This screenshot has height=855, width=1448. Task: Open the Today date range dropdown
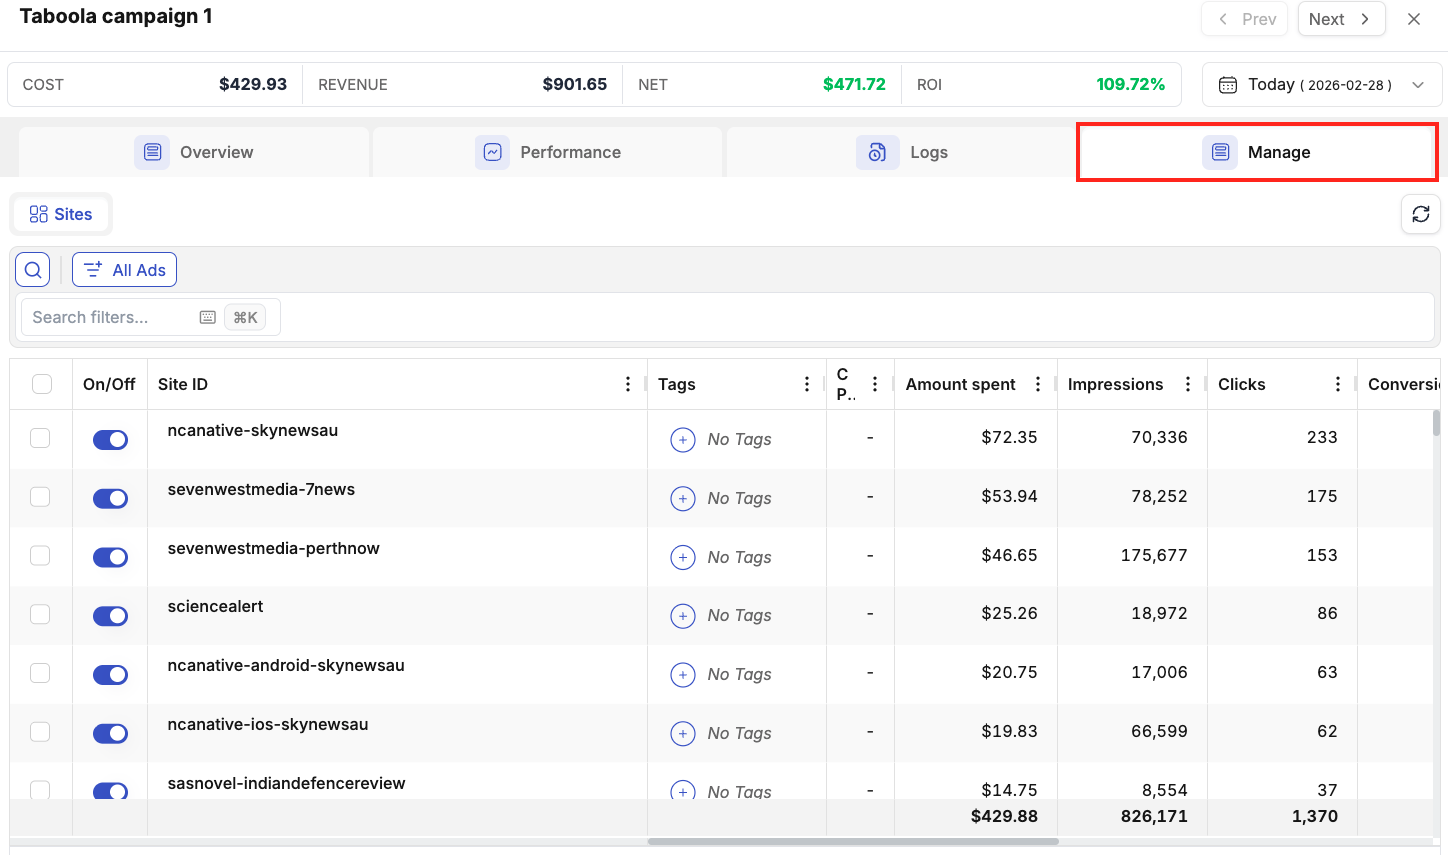click(x=1321, y=85)
